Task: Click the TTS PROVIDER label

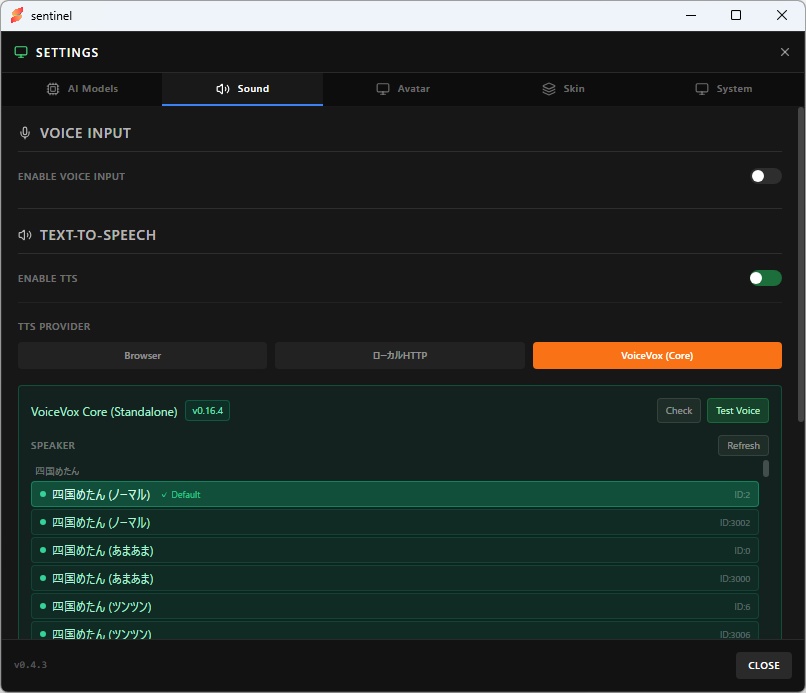Action: [x=54, y=326]
